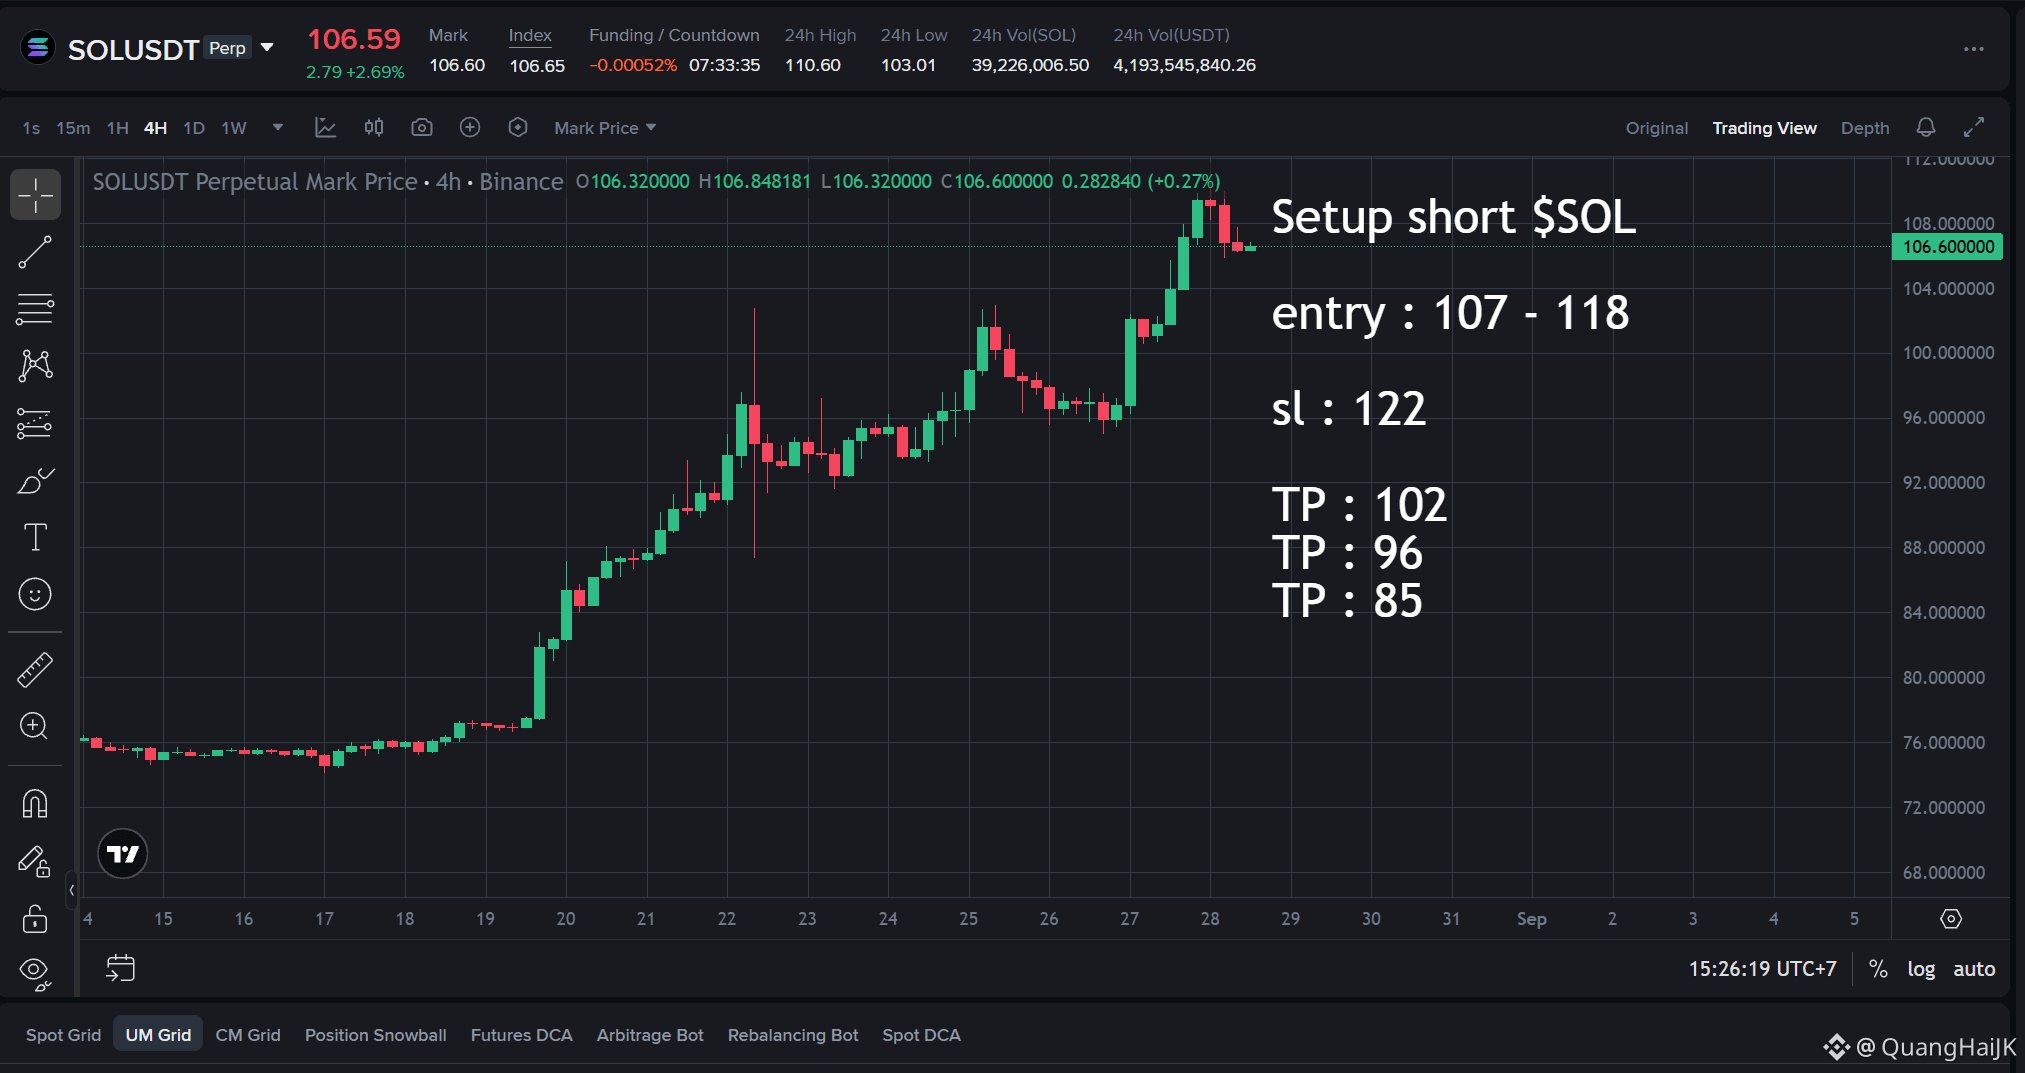Viewport: 2025px width, 1073px height.
Task: Click the last price 106.59
Action: click(x=354, y=39)
